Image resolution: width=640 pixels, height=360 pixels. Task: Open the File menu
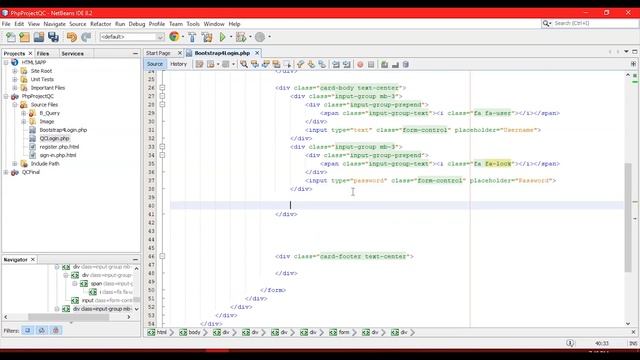[6, 24]
